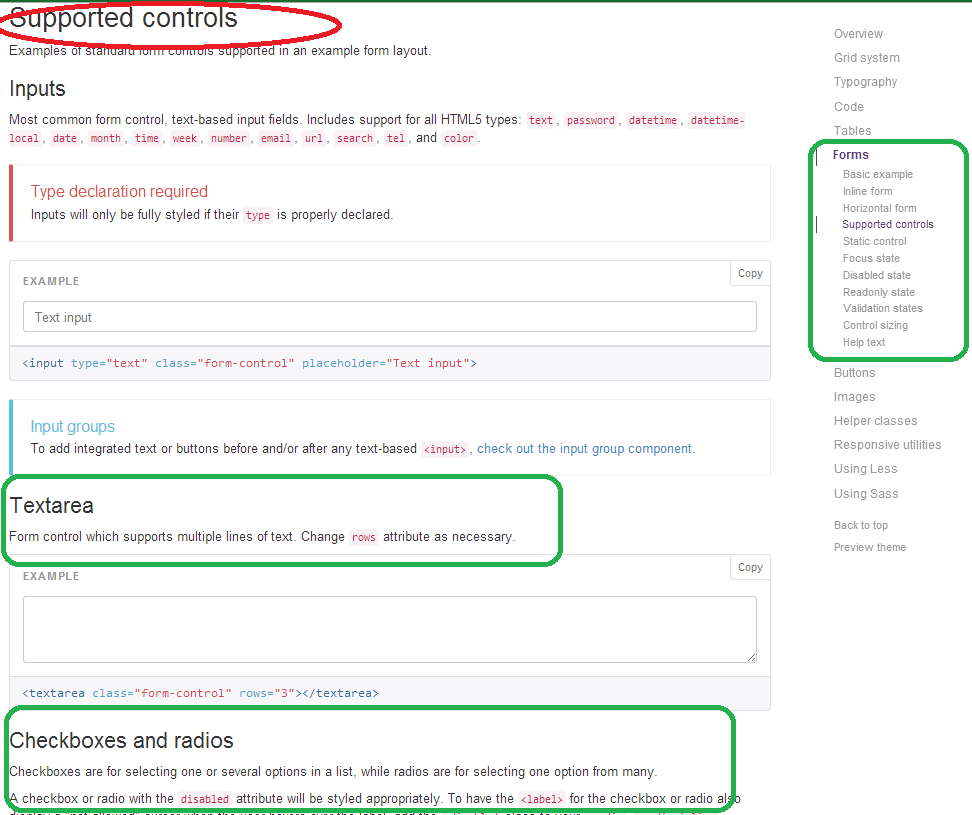Jump to Control sizing documentation
This screenshot has height=815, width=972.
875,325
